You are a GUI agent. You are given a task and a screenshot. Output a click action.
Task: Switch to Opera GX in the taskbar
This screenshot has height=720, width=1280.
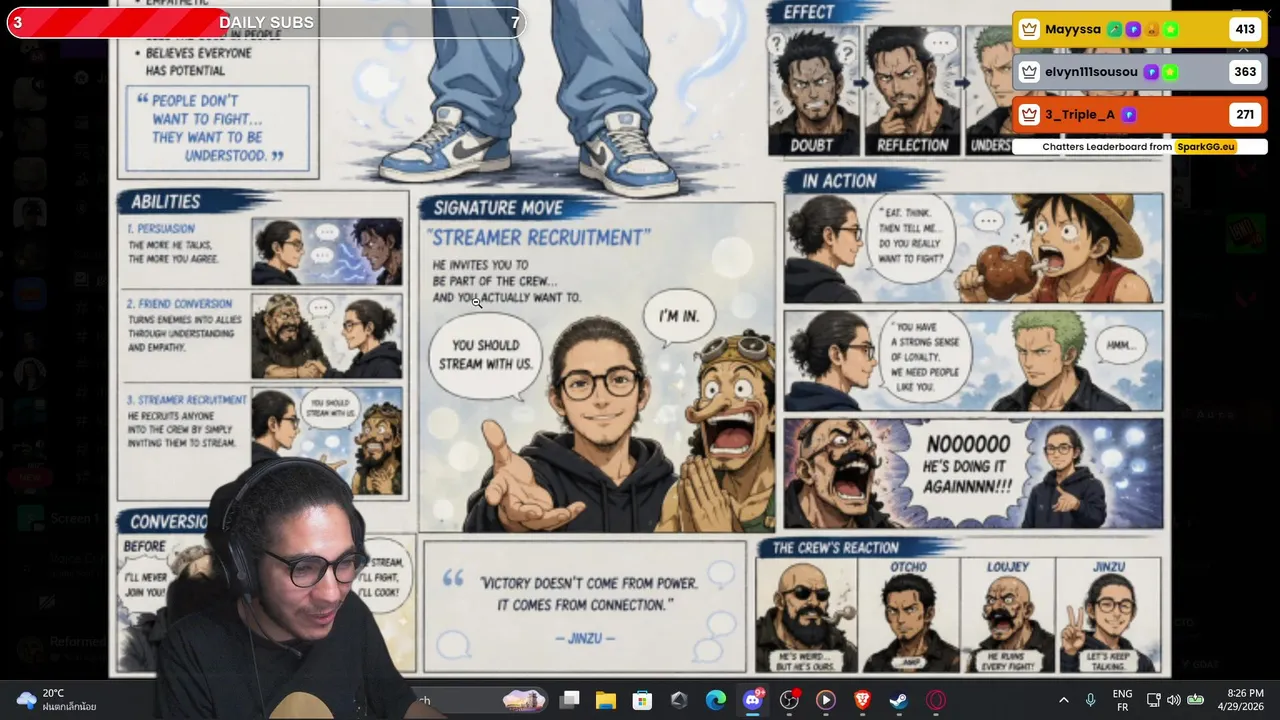coord(936,699)
